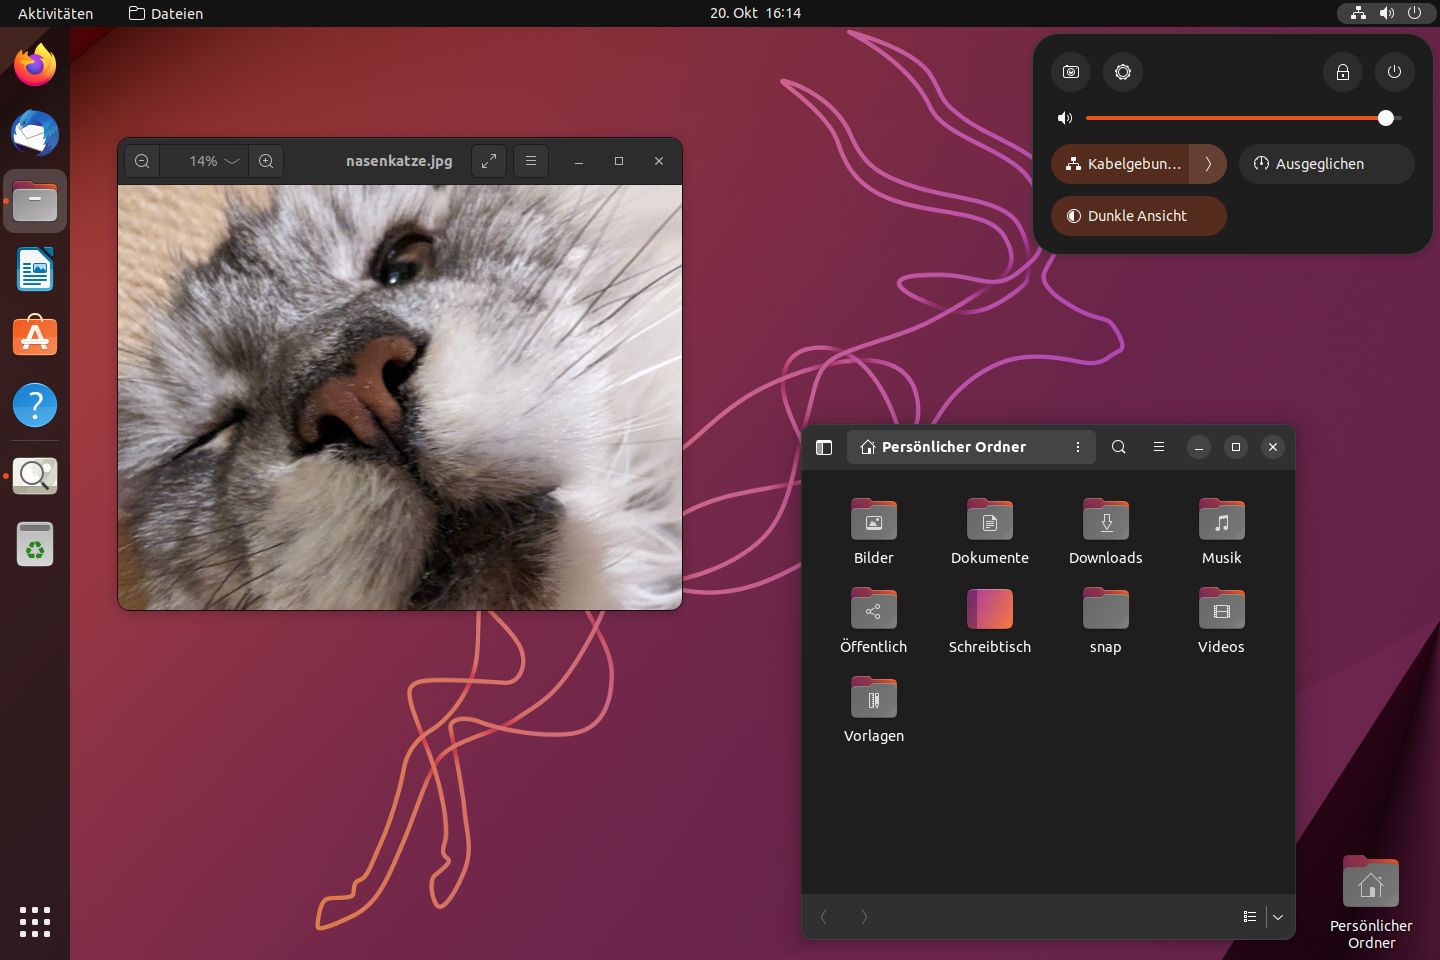Open the view options dropdown arrow in Files

pos(1278,917)
